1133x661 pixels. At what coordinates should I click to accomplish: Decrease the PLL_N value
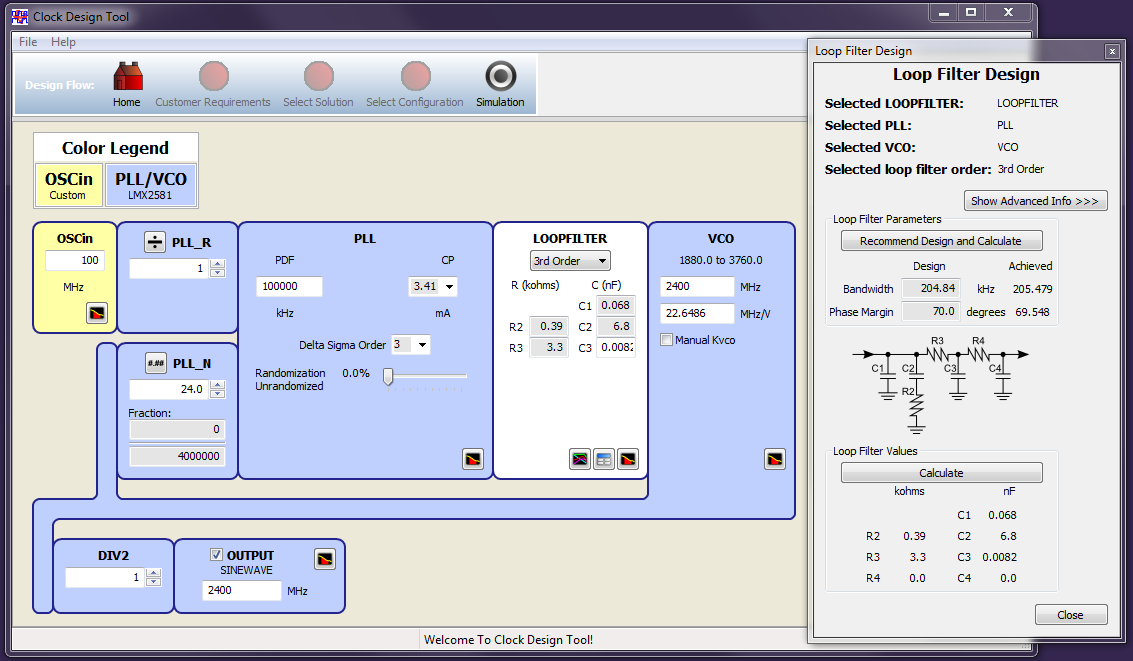[217, 394]
